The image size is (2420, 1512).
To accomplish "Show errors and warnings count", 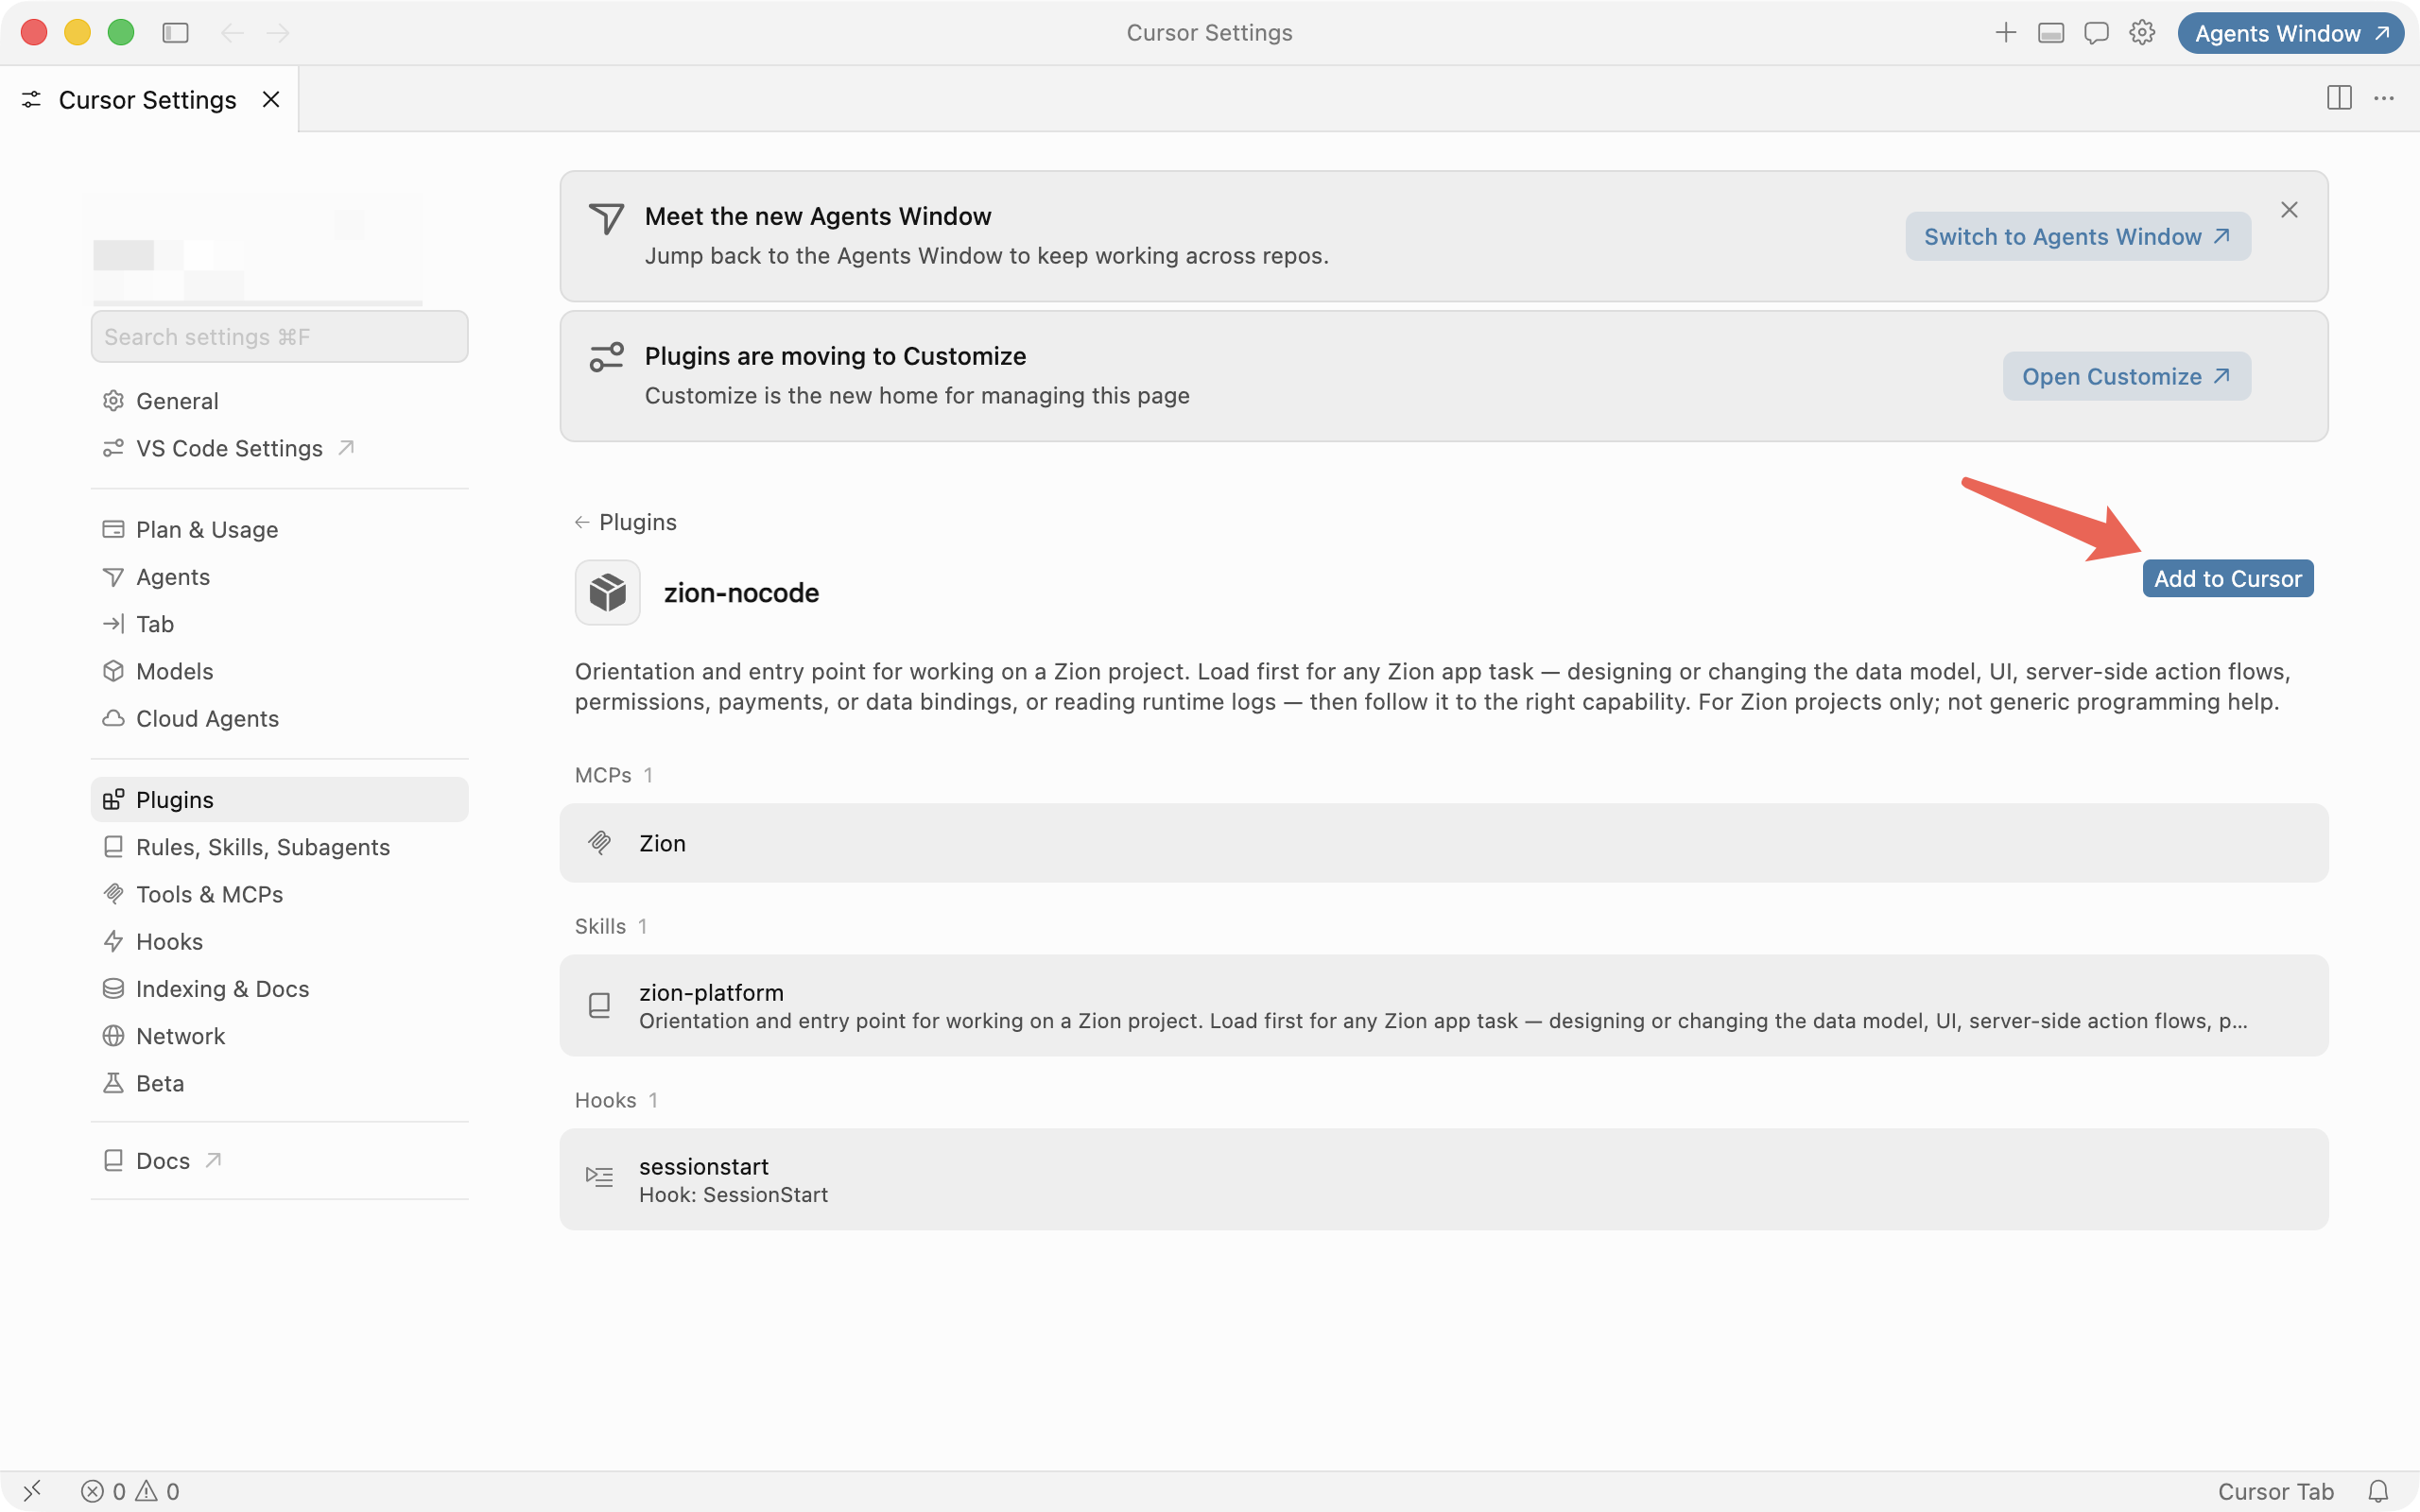I will click(130, 1491).
